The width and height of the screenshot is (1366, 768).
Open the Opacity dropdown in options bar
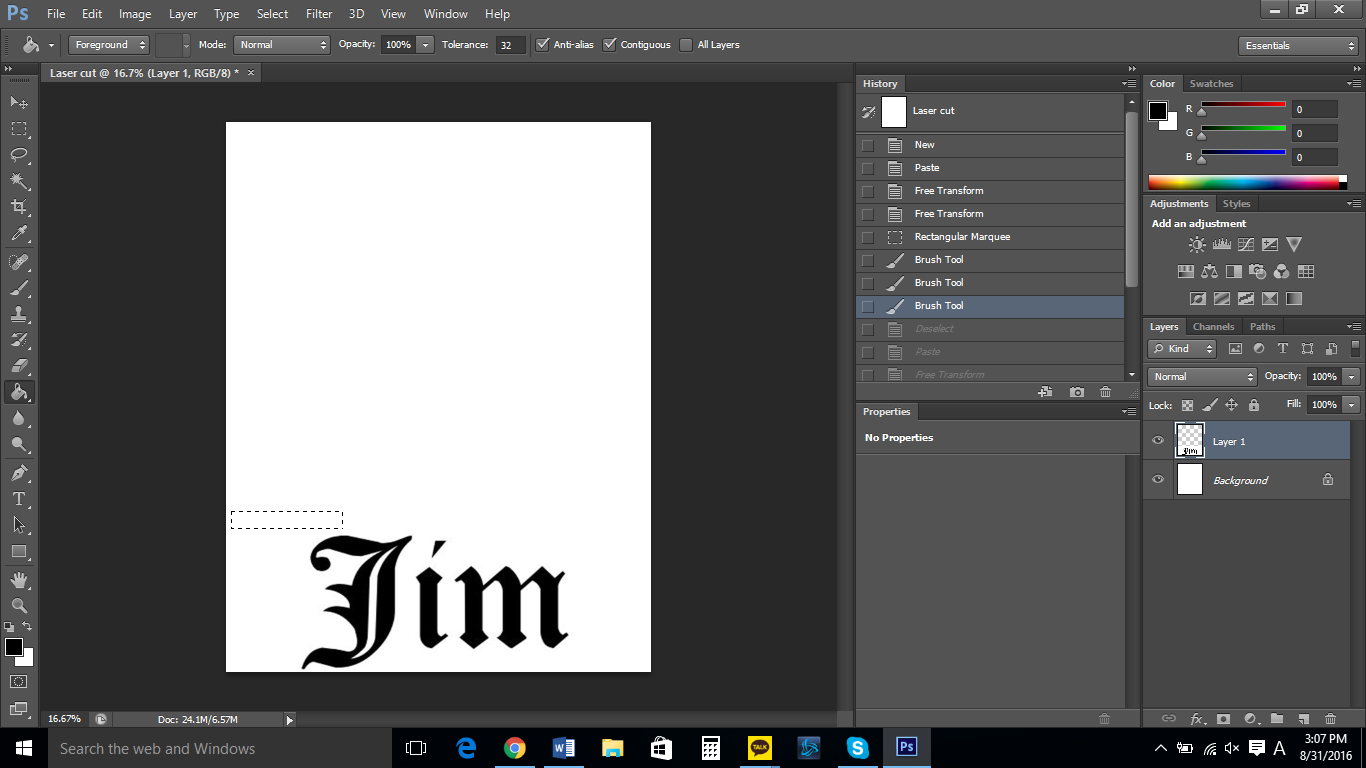425,45
